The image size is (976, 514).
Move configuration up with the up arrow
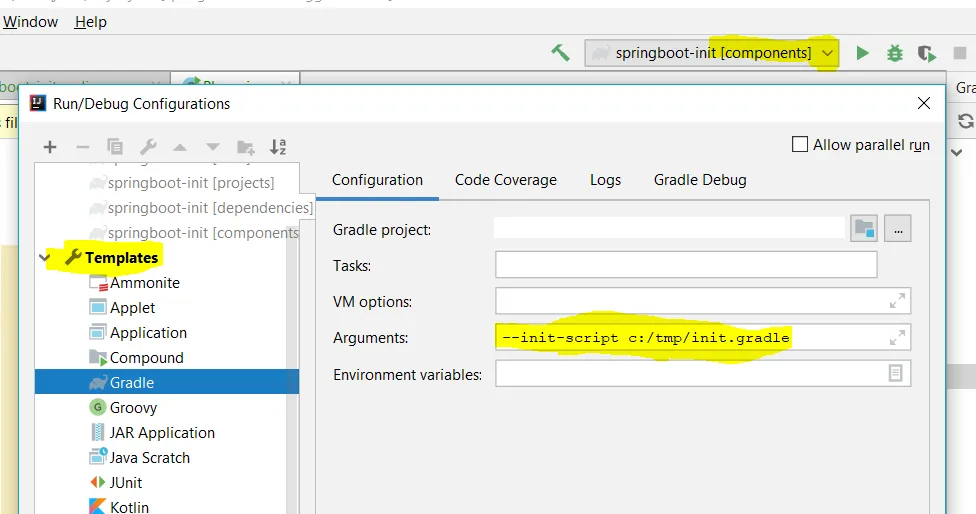click(x=180, y=147)
